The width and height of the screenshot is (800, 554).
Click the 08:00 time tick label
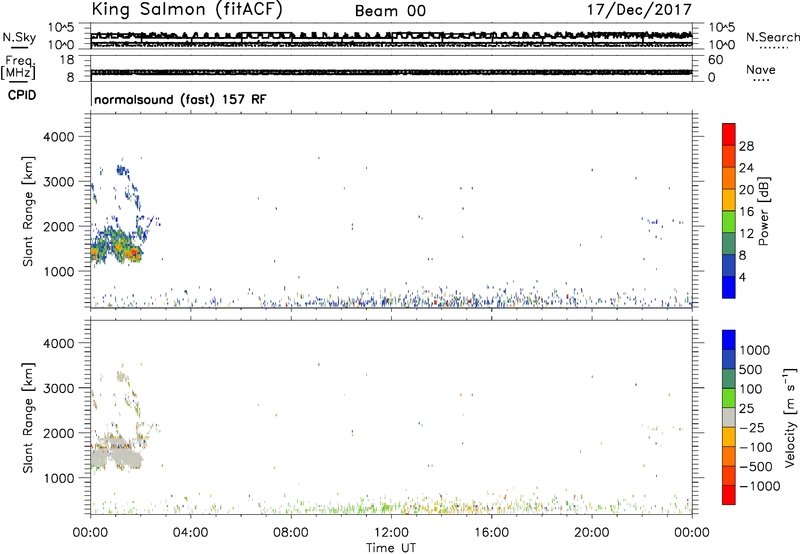[x=291, y=533]
